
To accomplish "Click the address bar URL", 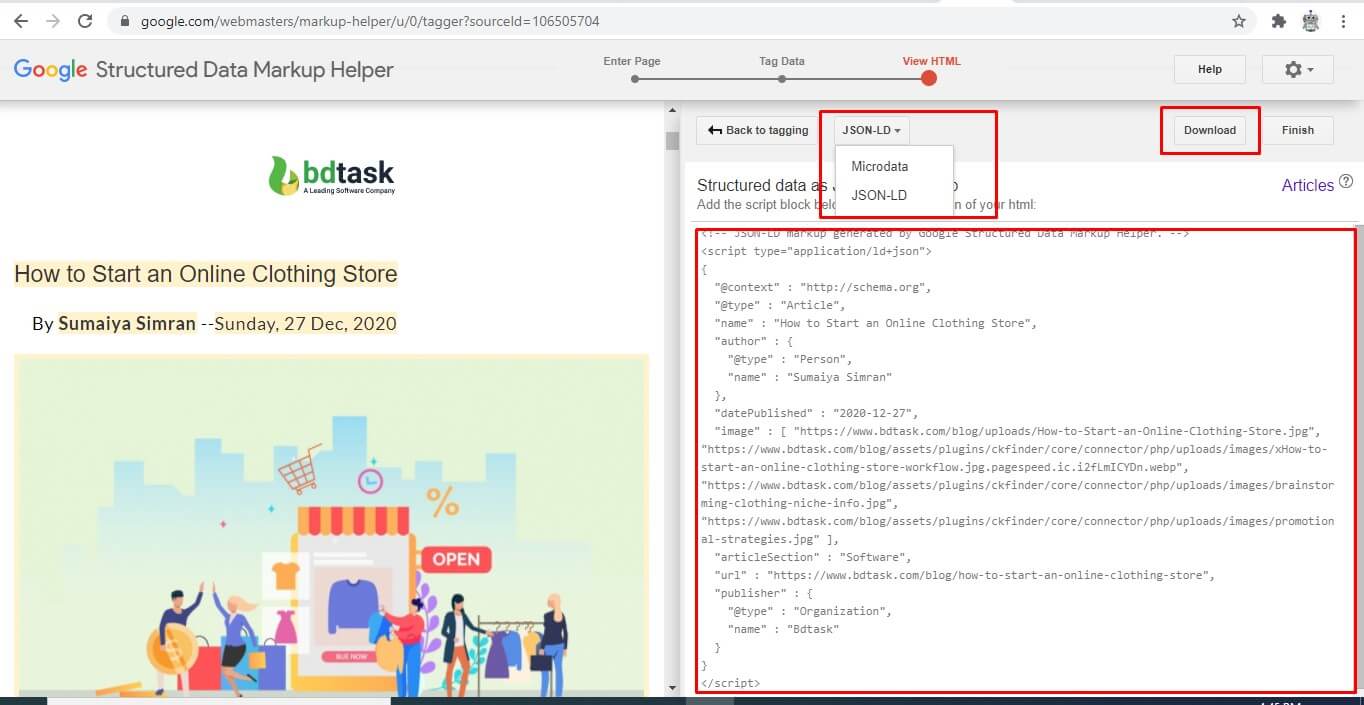I will click(370, 21).
